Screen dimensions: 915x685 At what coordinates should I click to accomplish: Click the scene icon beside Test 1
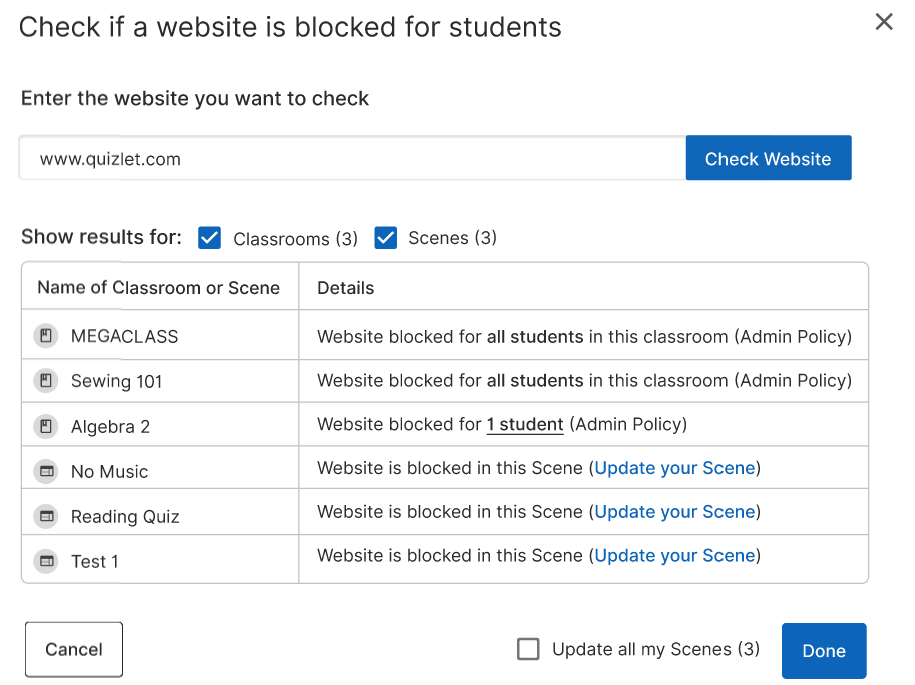[46, 561]
